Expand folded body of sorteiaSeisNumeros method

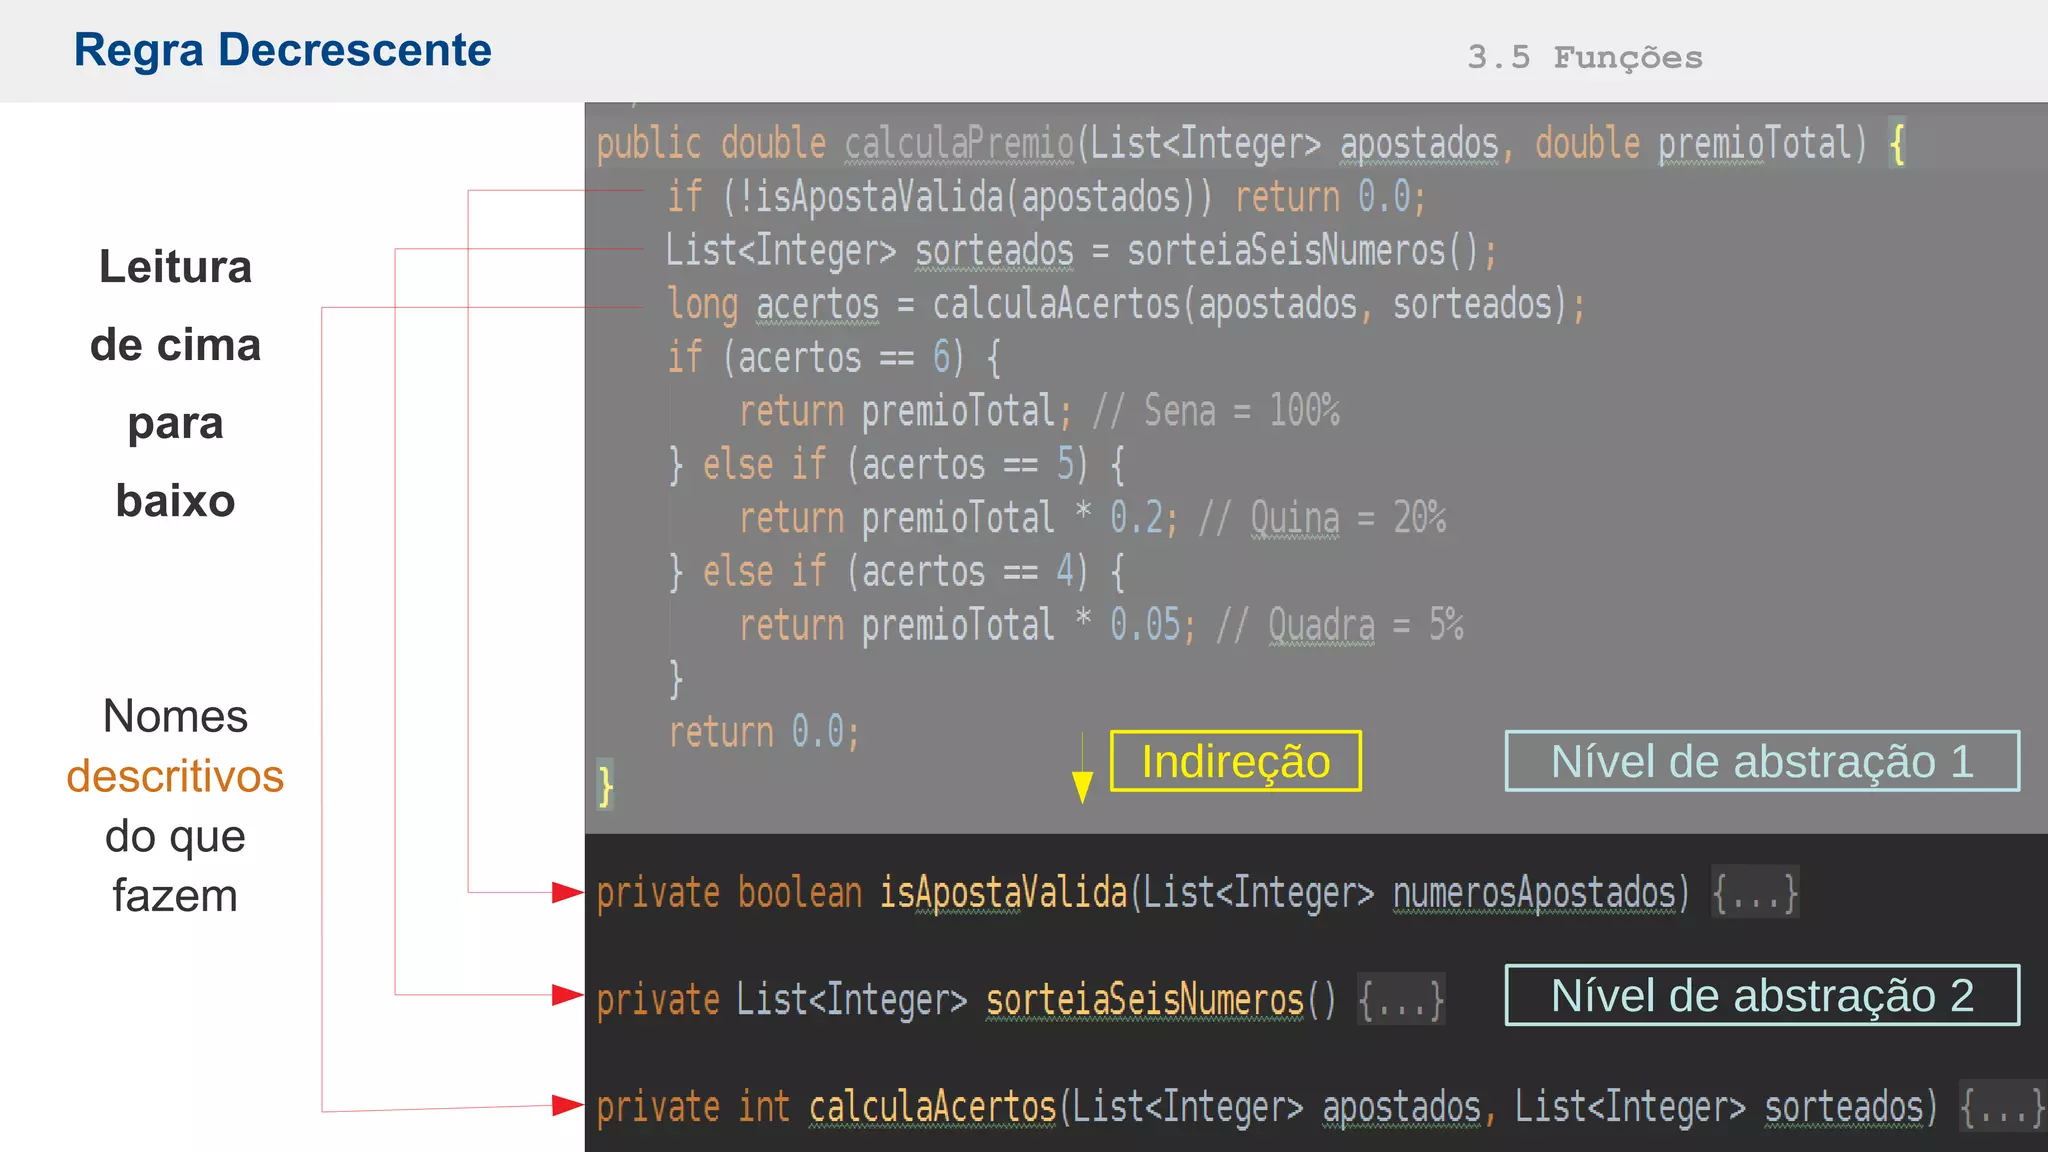(1400, 999)
